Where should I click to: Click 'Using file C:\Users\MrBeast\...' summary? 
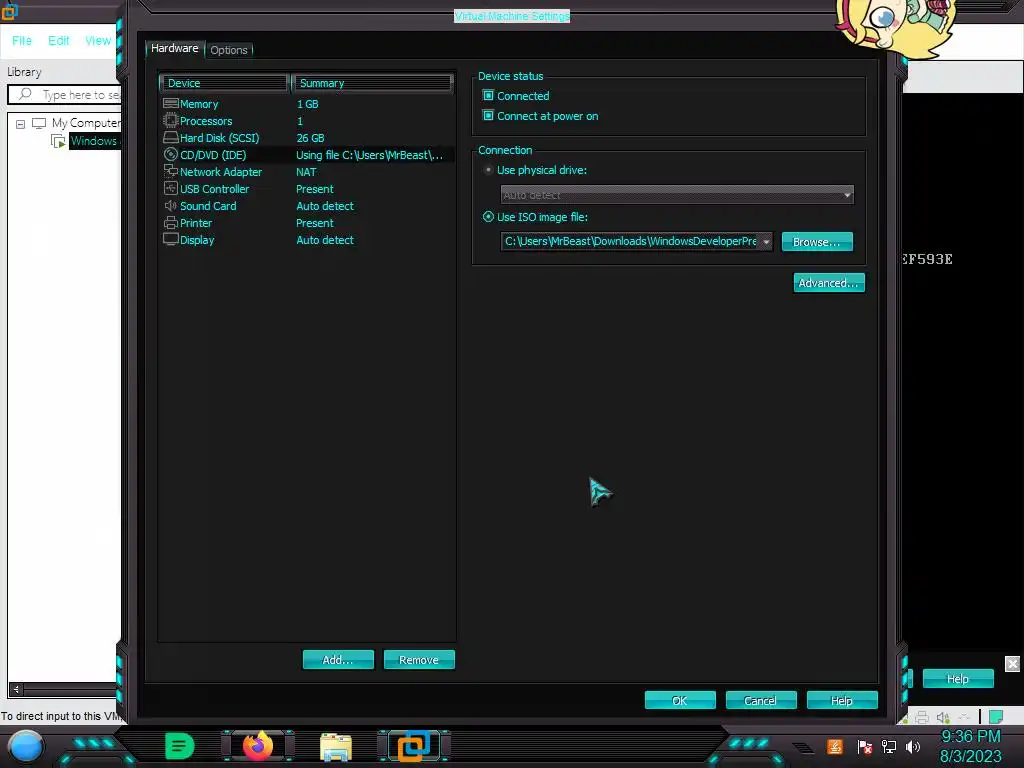pos(370,155)
